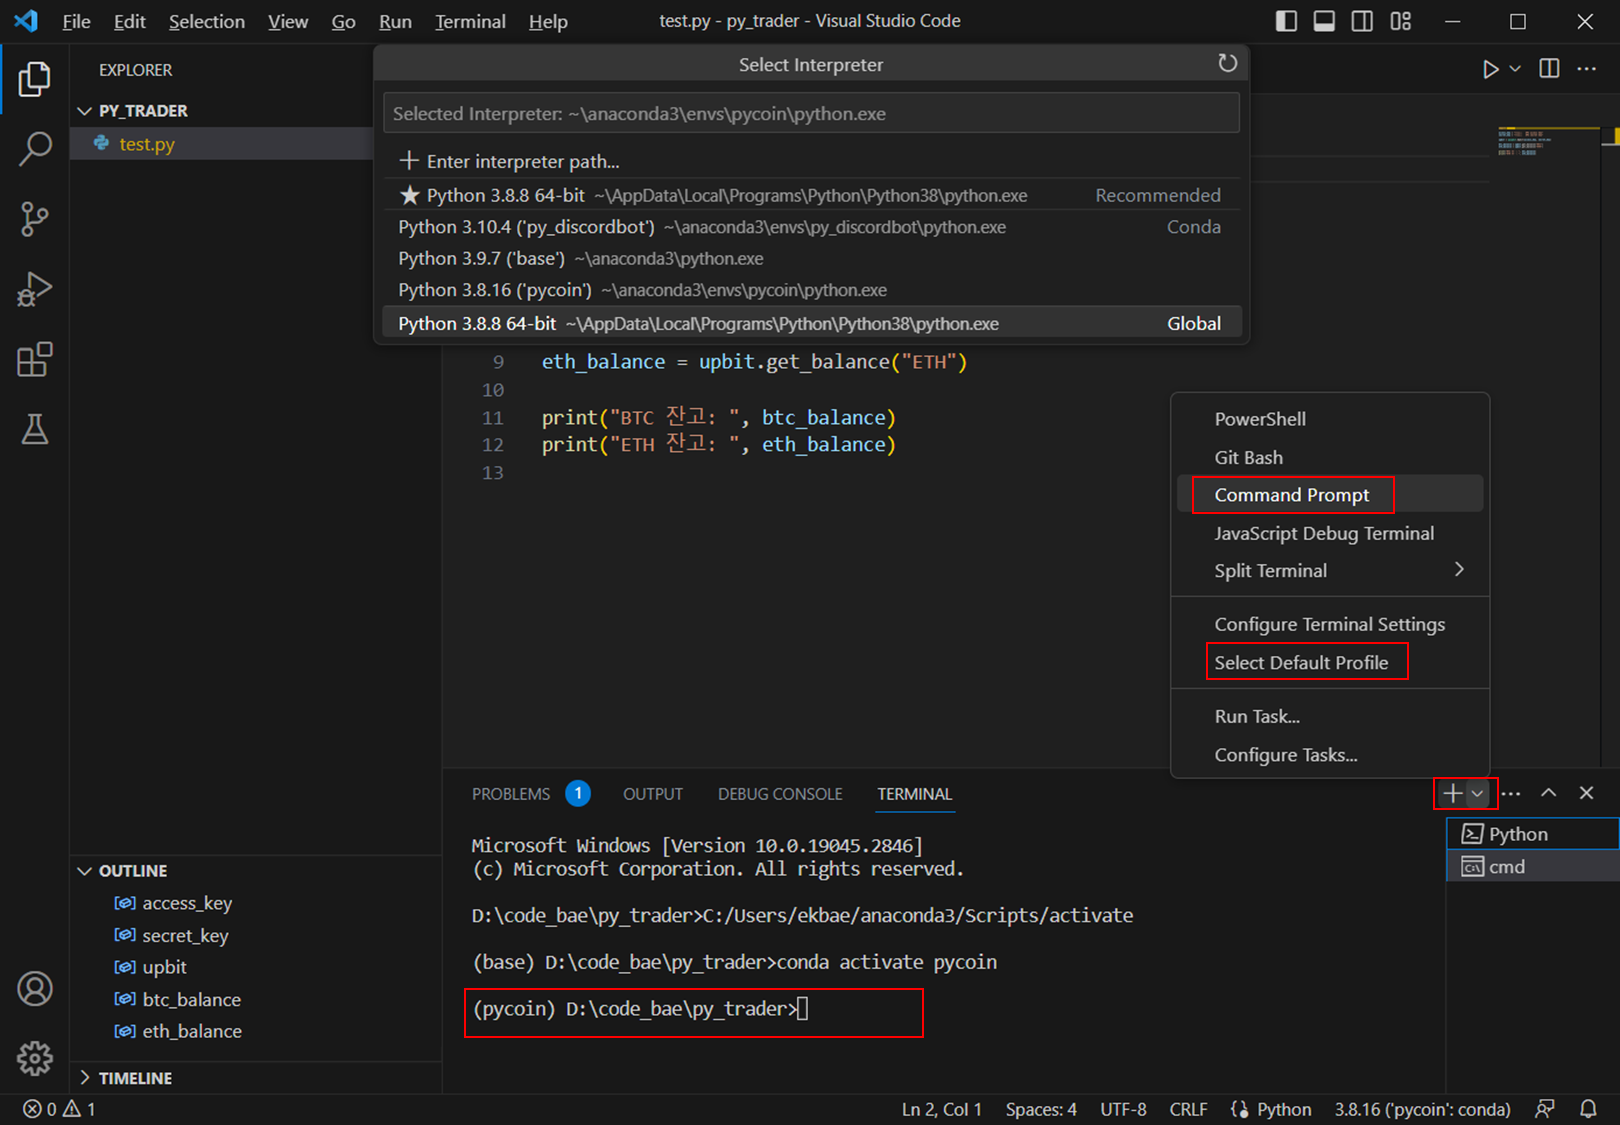The image size is (1620, 1125).
Task: Open the Testing flask icon
Action: click(35, 429)
